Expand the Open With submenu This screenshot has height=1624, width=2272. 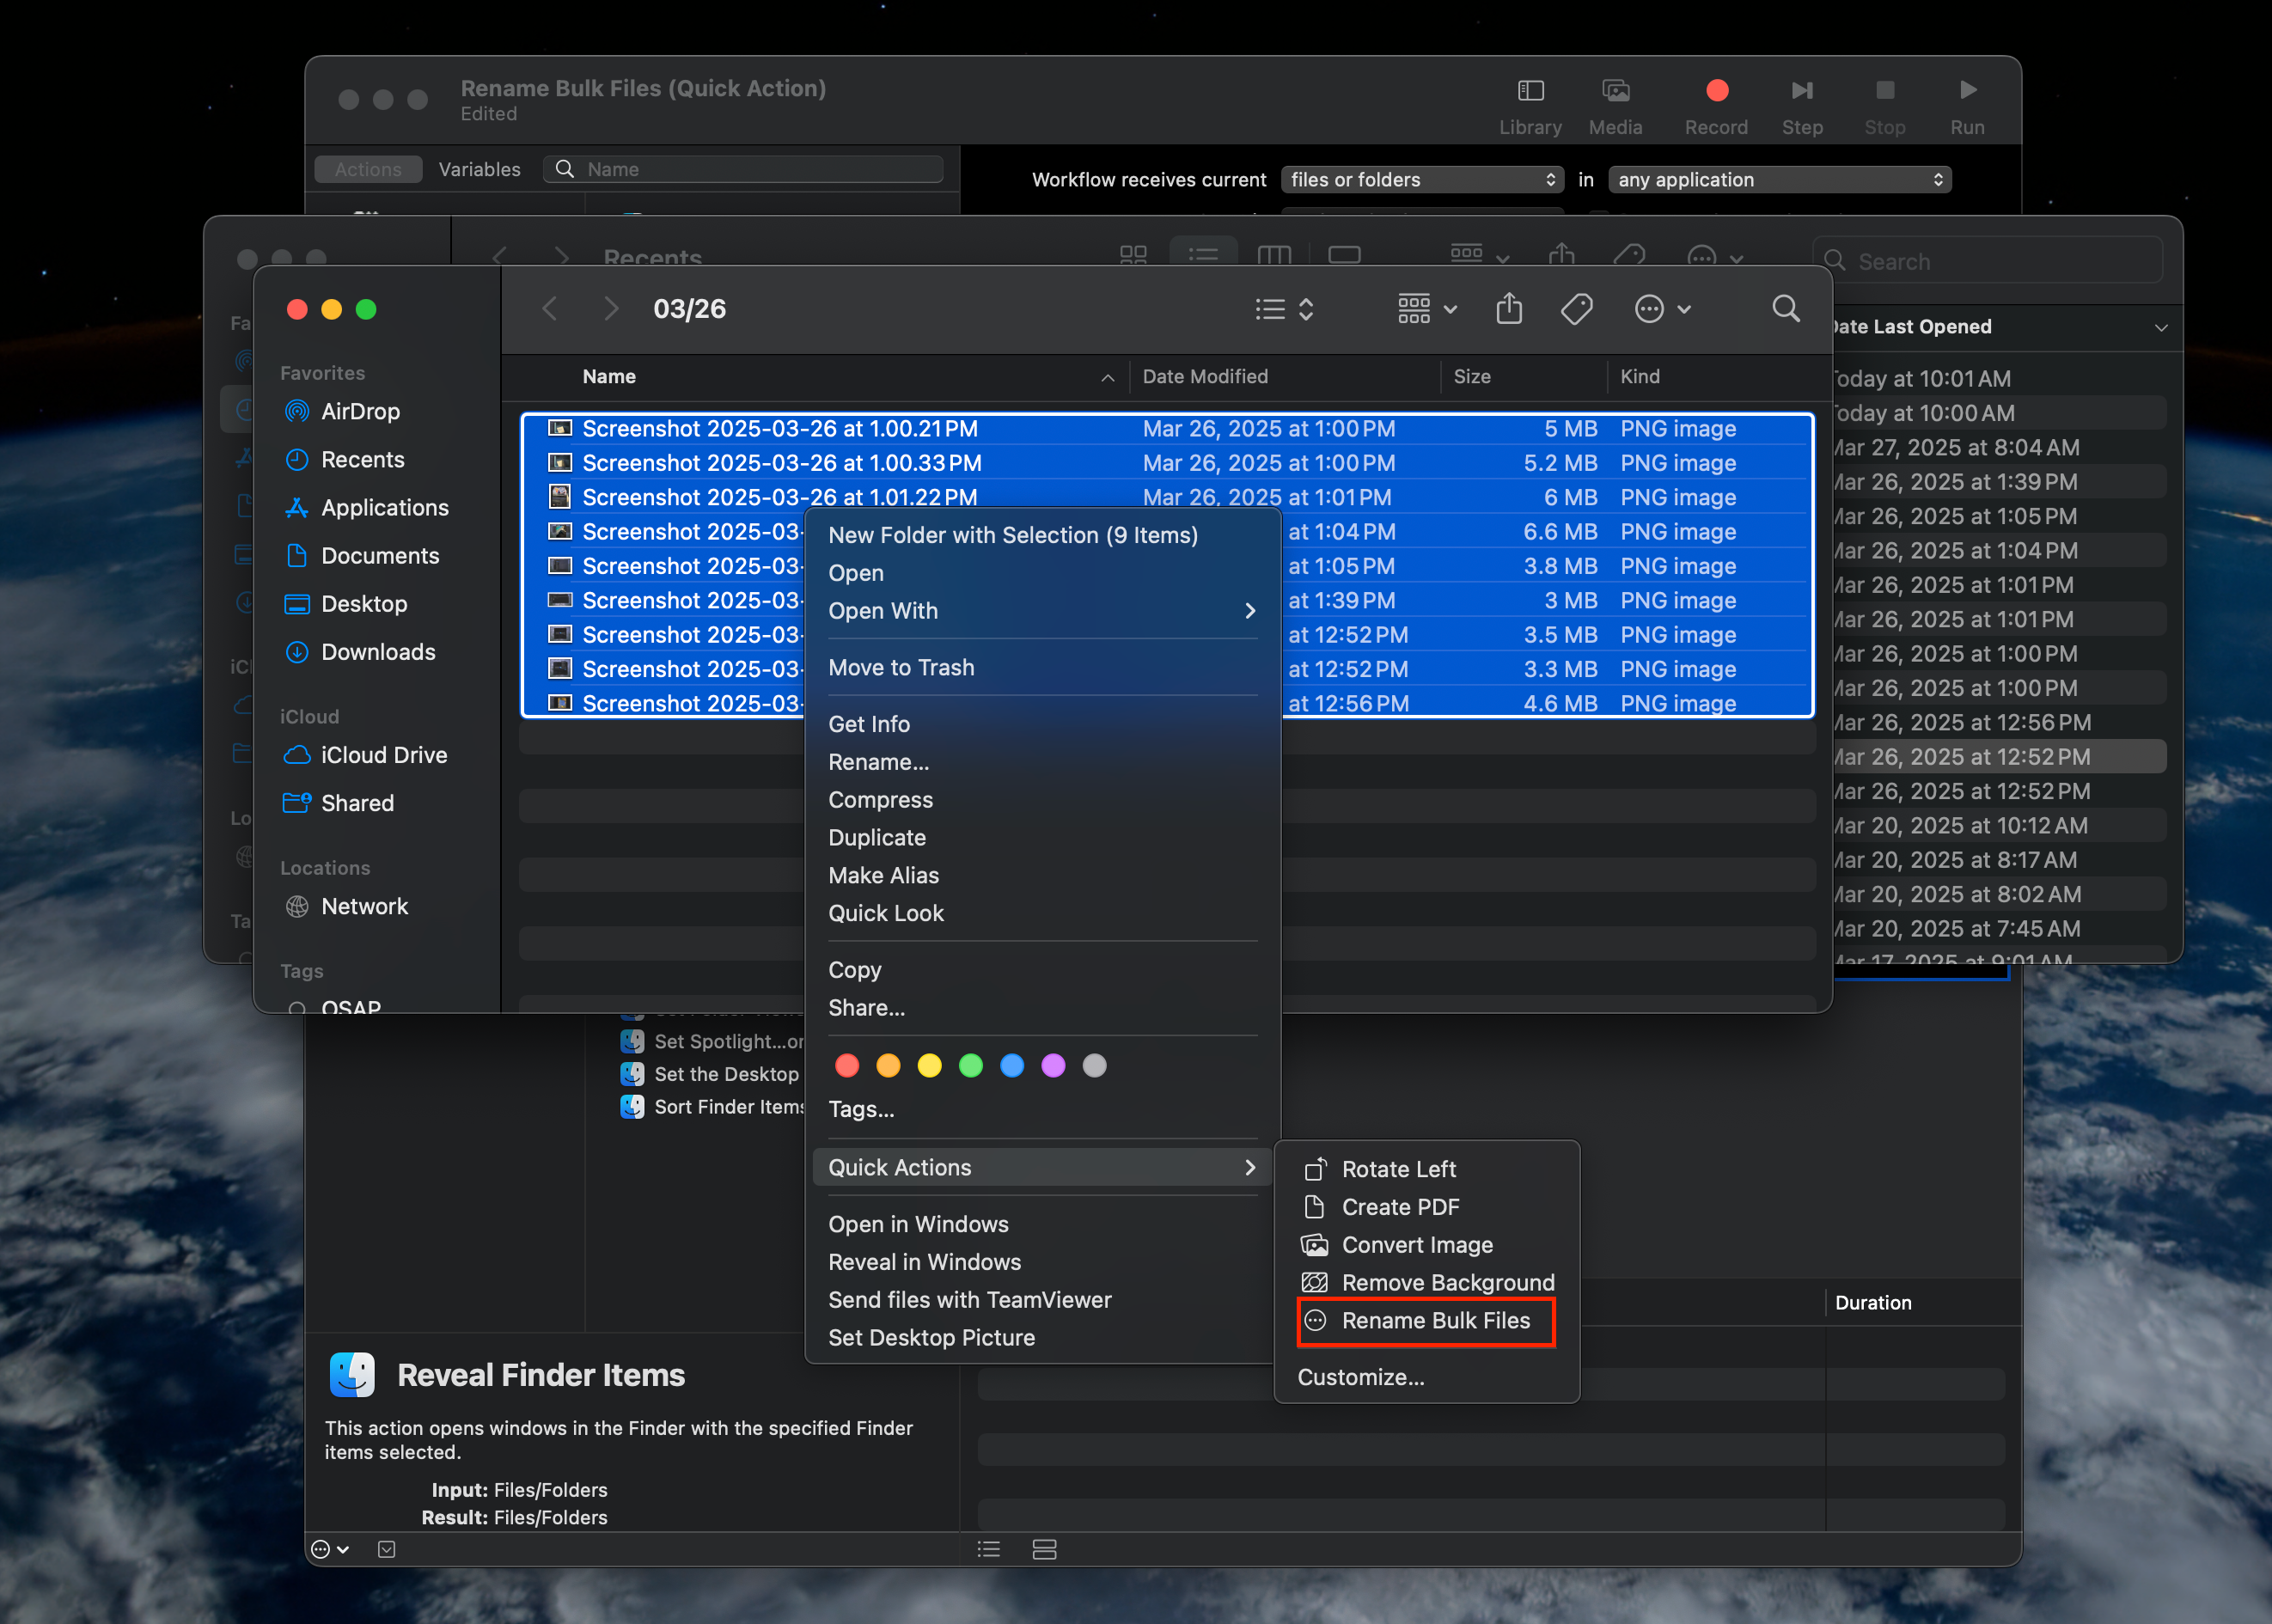[1042, 611]
